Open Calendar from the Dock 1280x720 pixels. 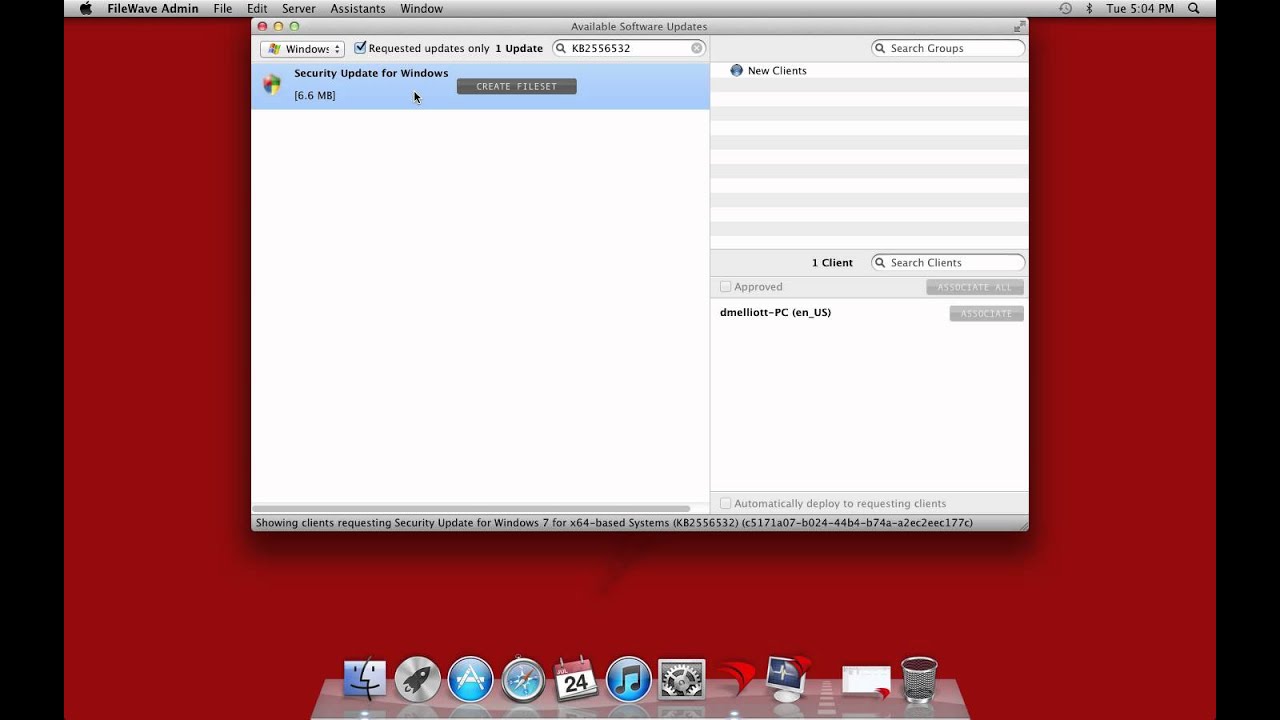pos(576,679)
